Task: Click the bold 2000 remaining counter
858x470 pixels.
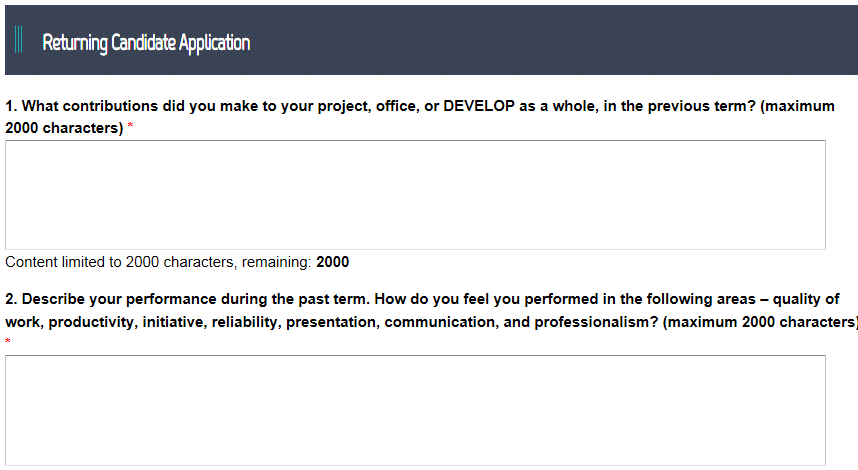Action: tap(333, 263)
